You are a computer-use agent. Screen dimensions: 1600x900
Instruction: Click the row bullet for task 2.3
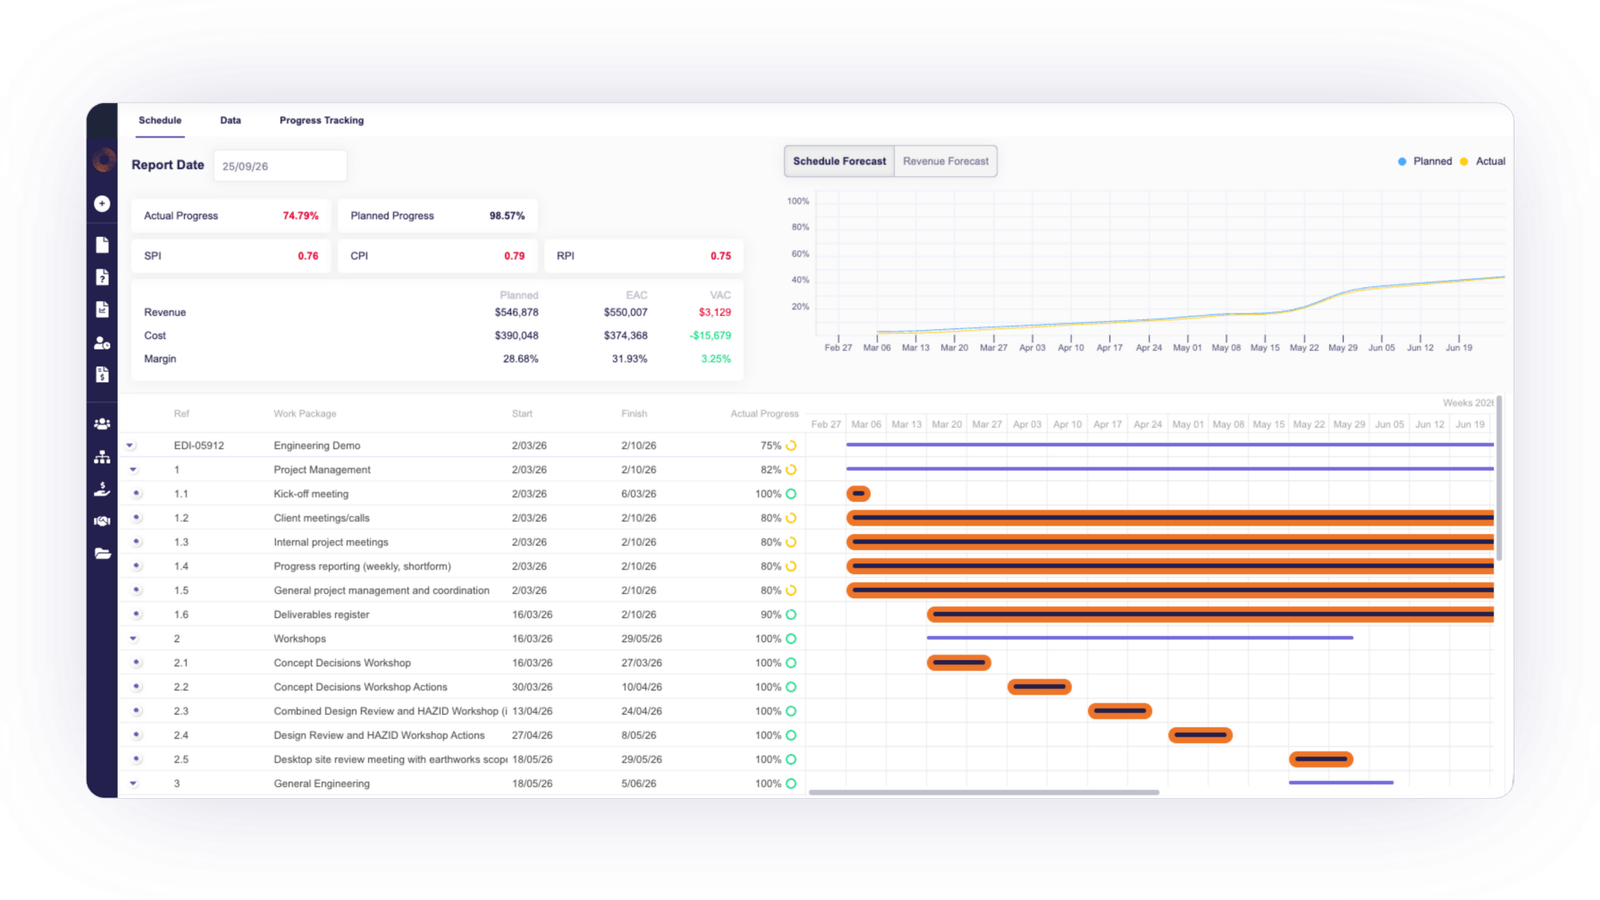[137, 711]
